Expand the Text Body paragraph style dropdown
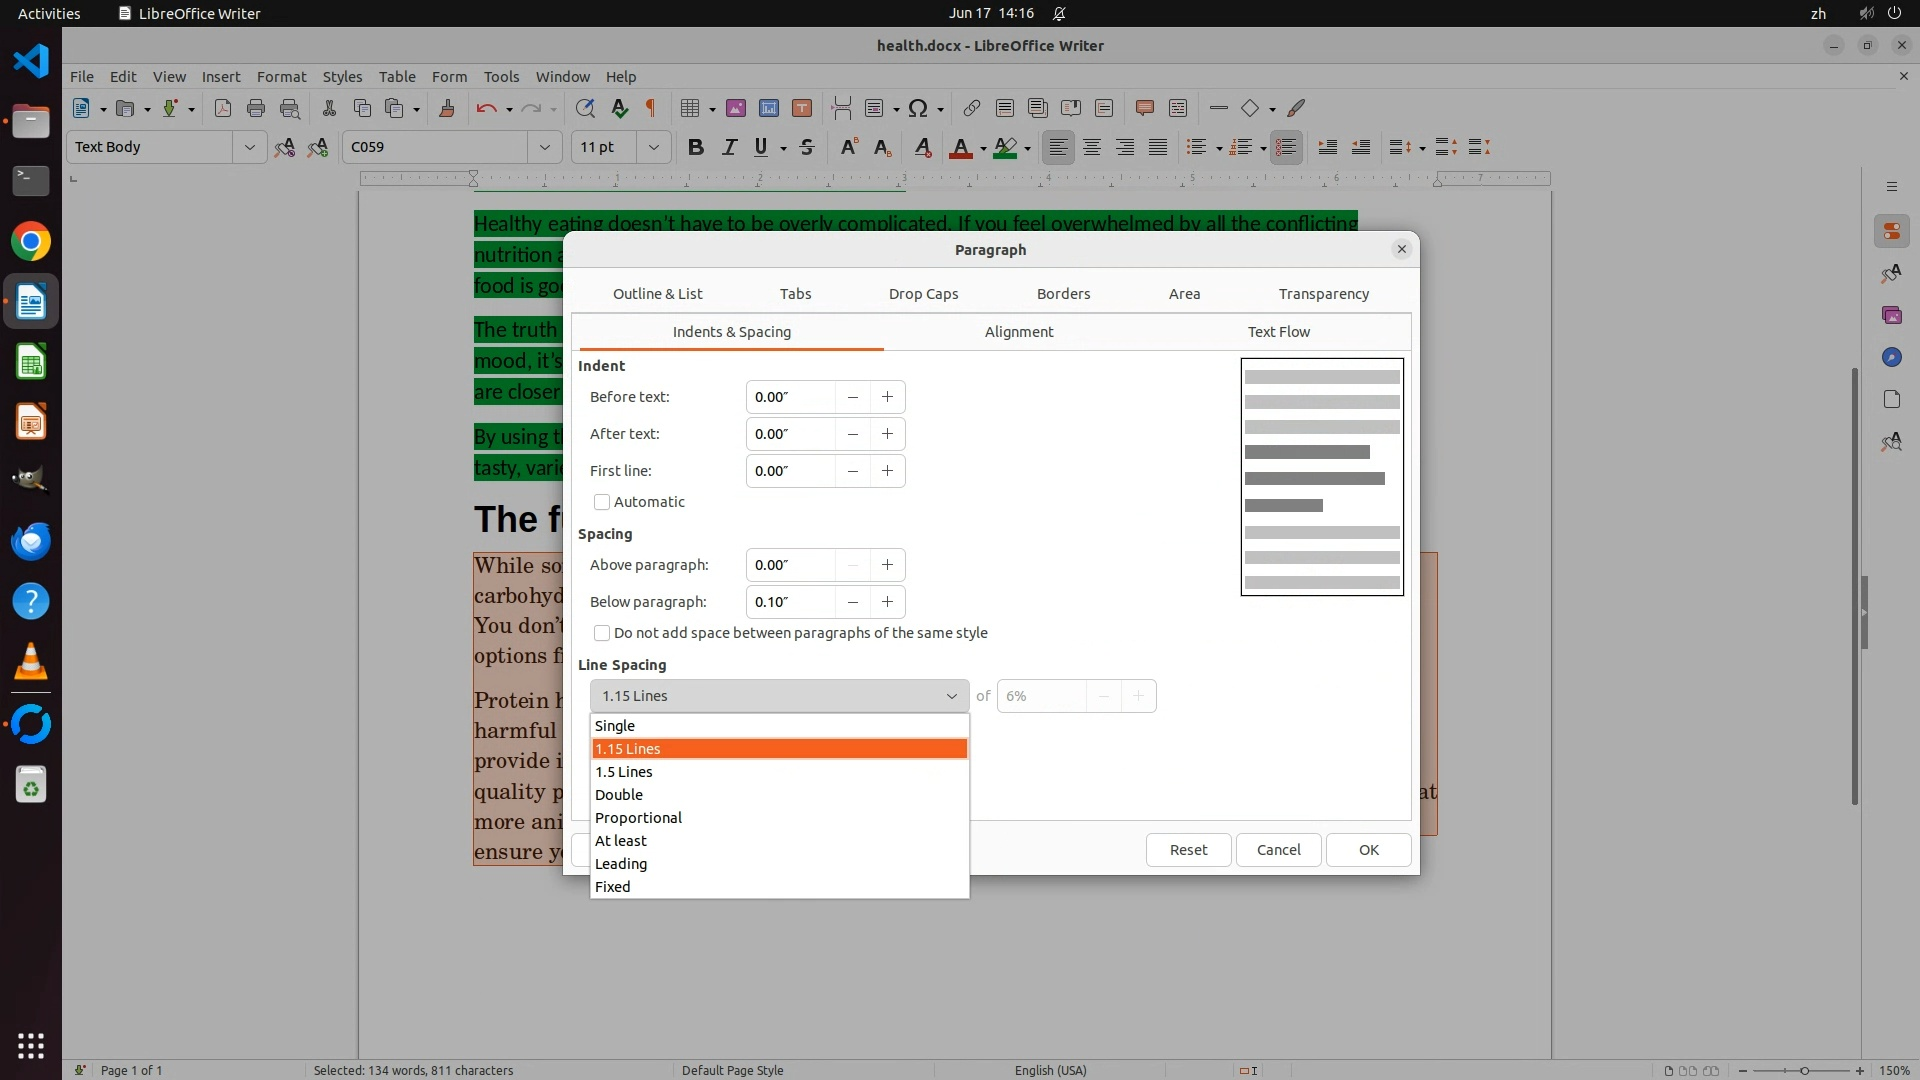 click(249, 147)
